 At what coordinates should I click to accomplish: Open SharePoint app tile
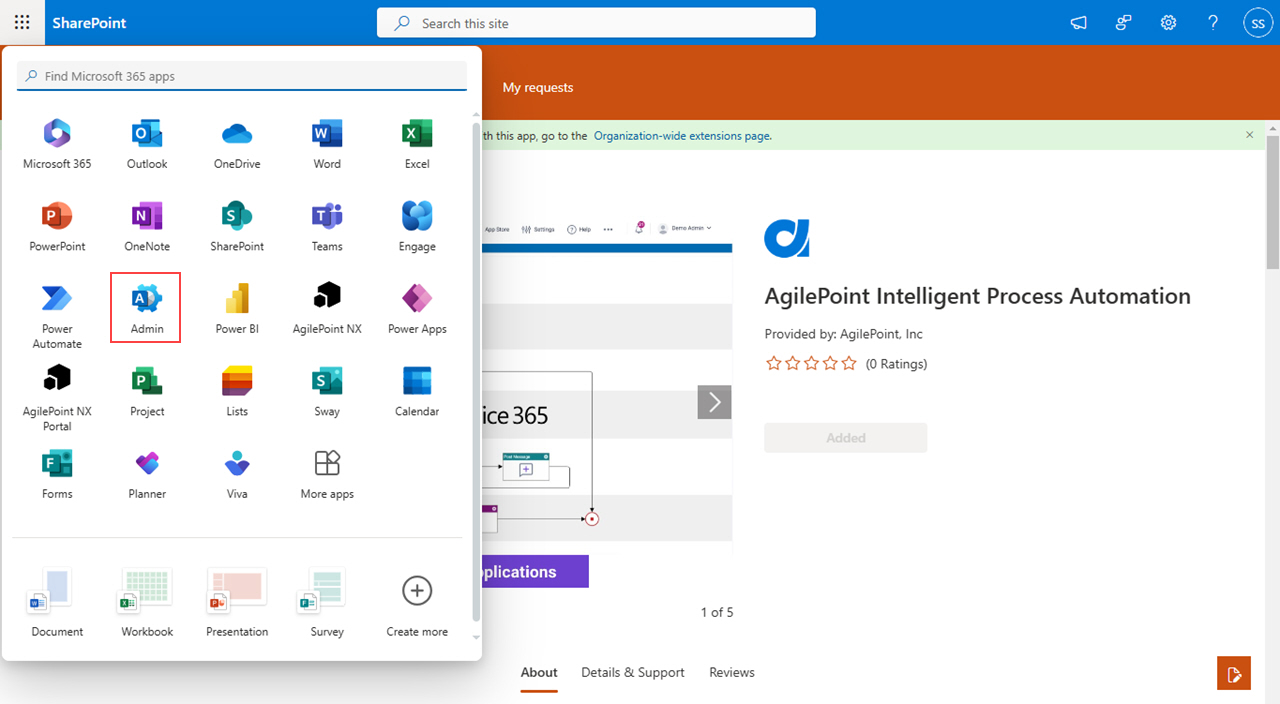click(237, 226)
